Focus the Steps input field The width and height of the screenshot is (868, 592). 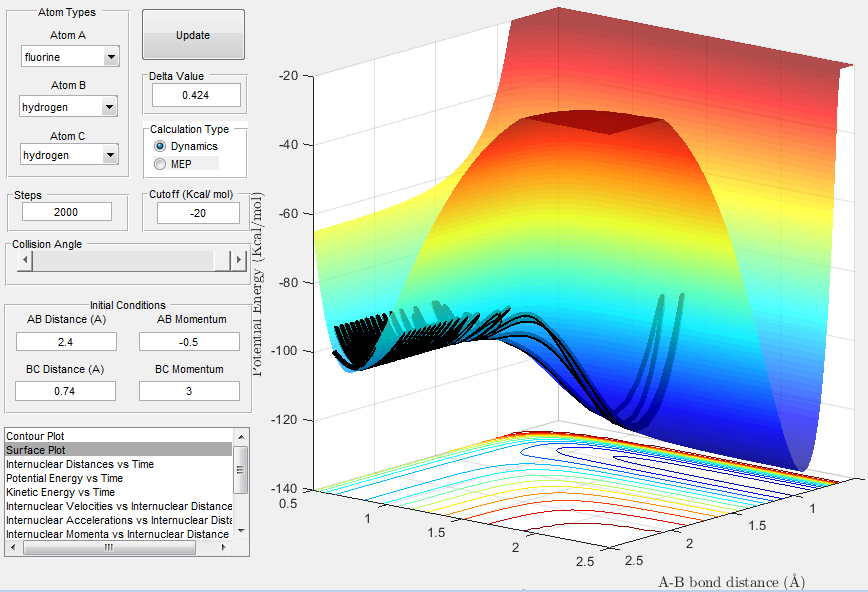pos(66,212)
